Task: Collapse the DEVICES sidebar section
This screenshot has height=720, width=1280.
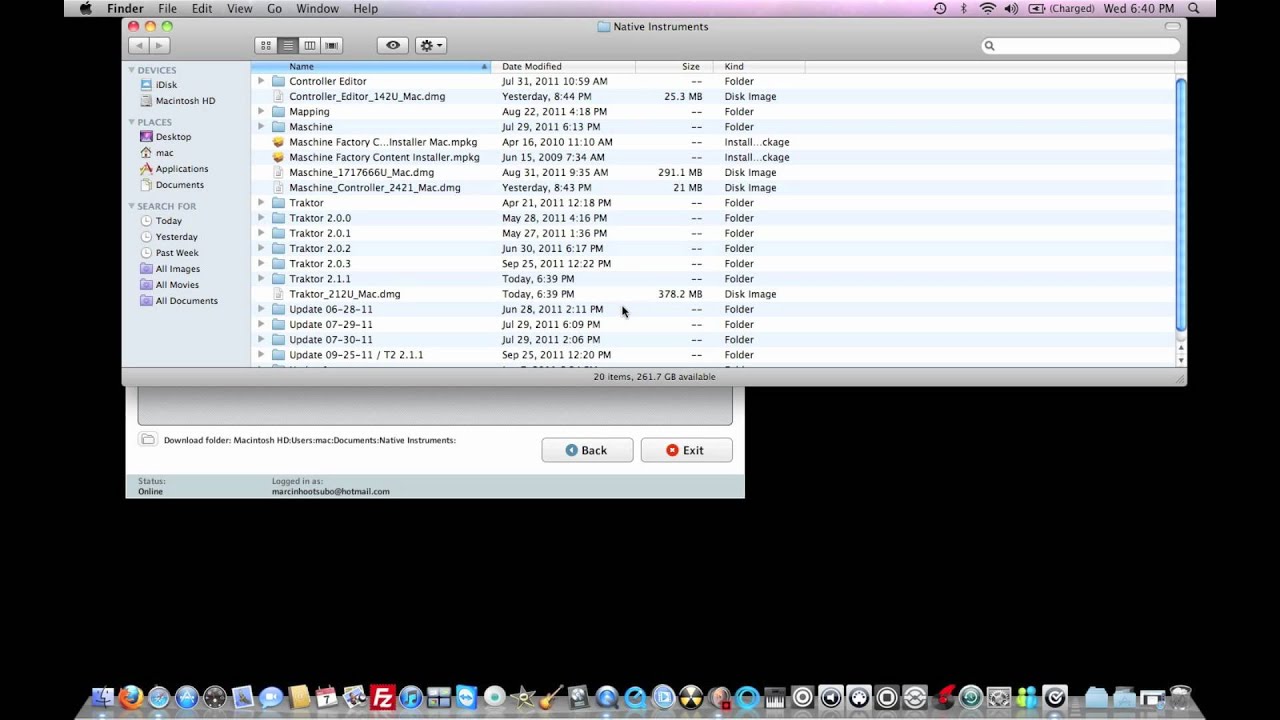Action: (x=131, y=70)
